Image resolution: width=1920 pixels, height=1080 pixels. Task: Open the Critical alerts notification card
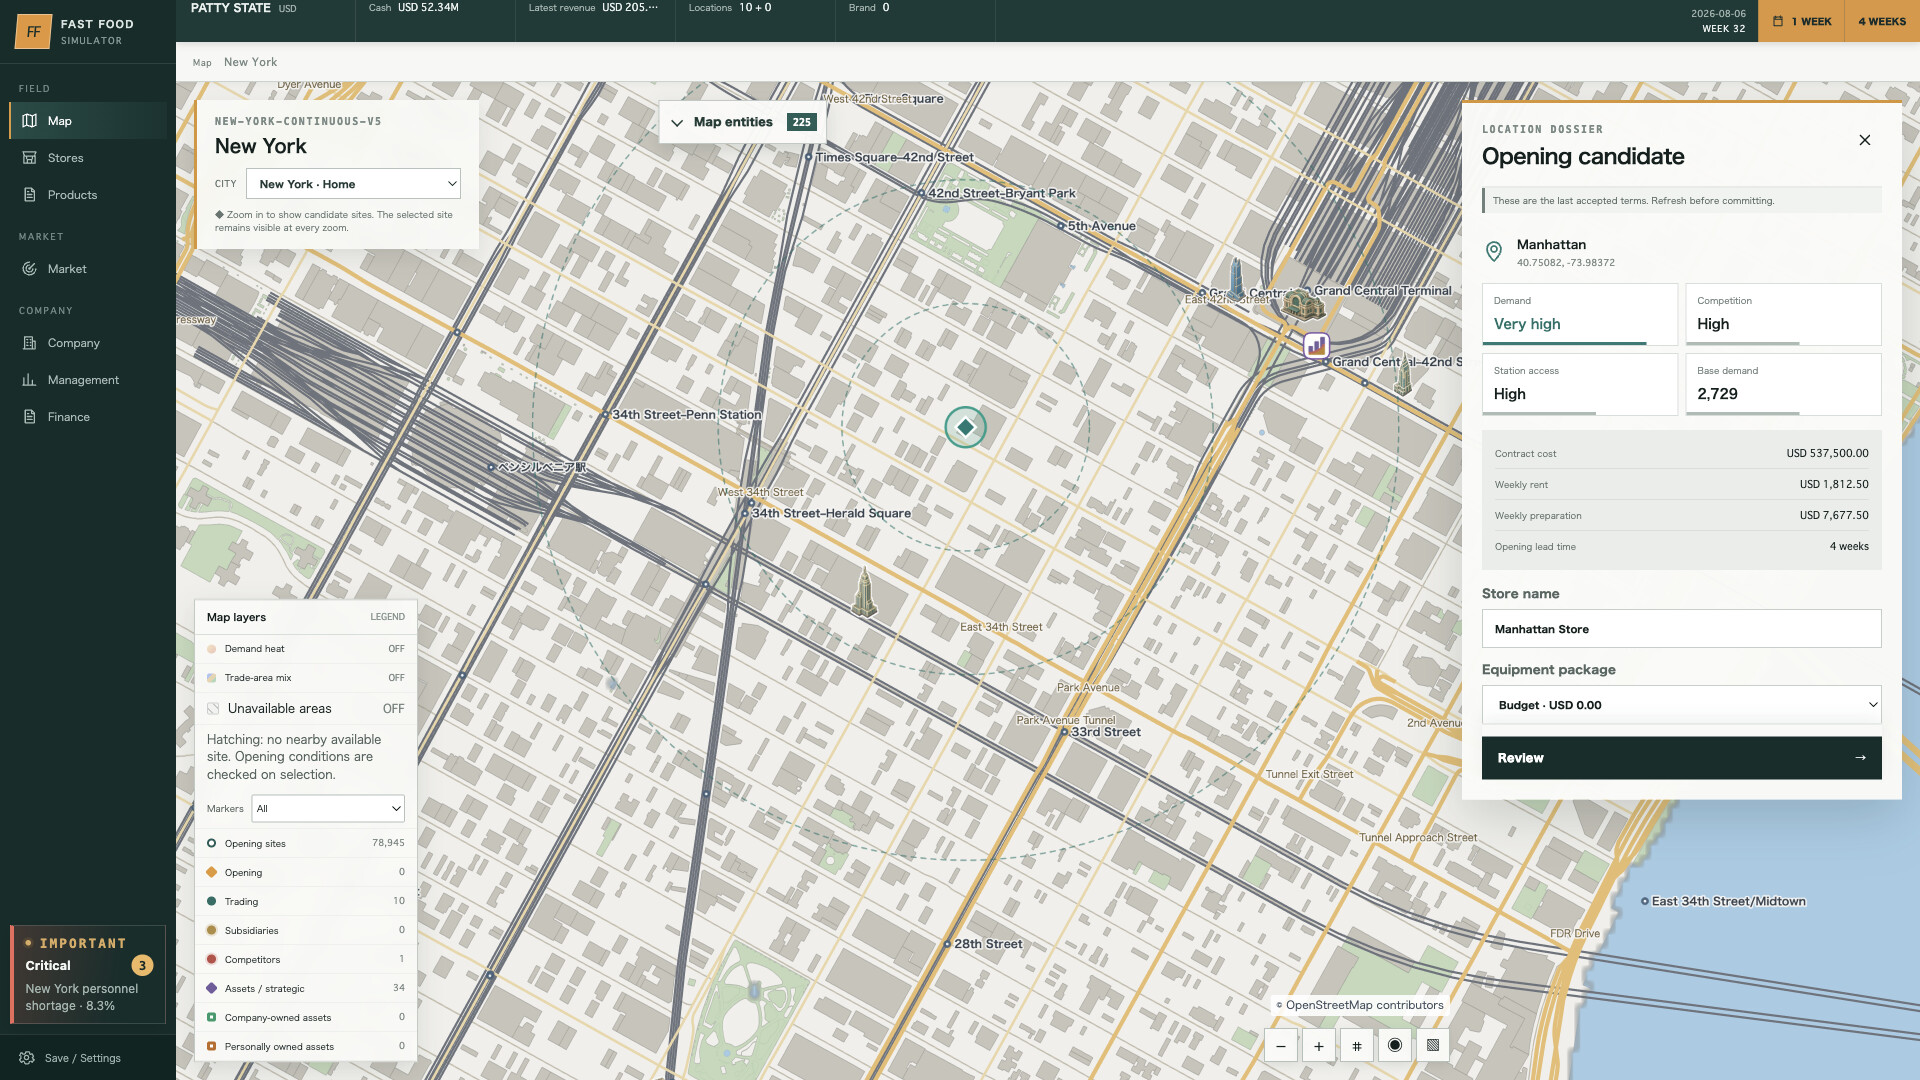coord(88,974)
